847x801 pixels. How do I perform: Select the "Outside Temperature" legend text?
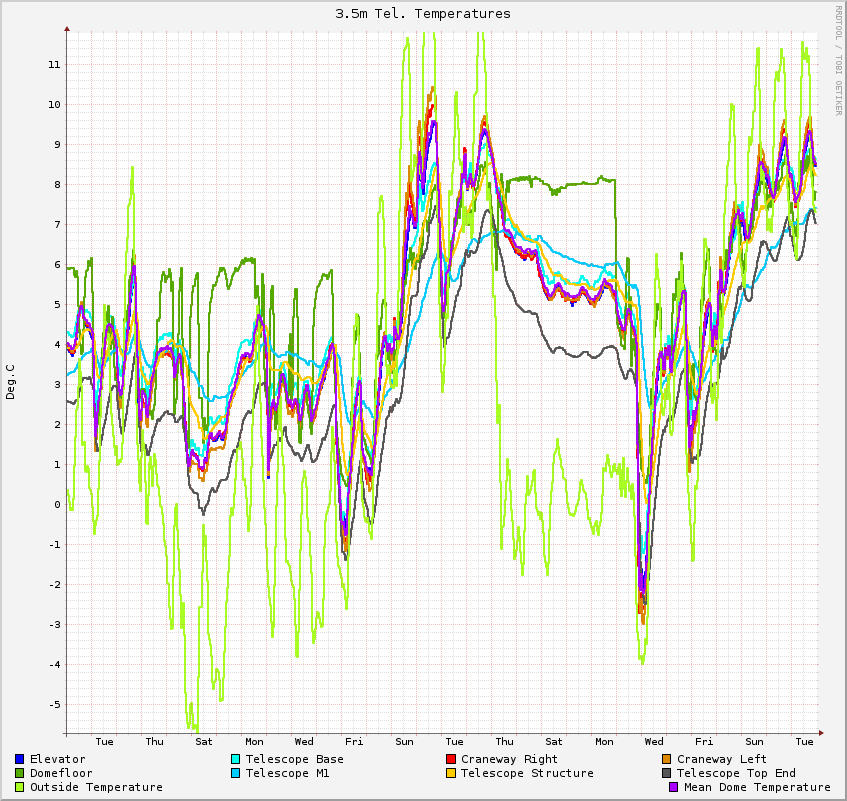click(96, 787)
